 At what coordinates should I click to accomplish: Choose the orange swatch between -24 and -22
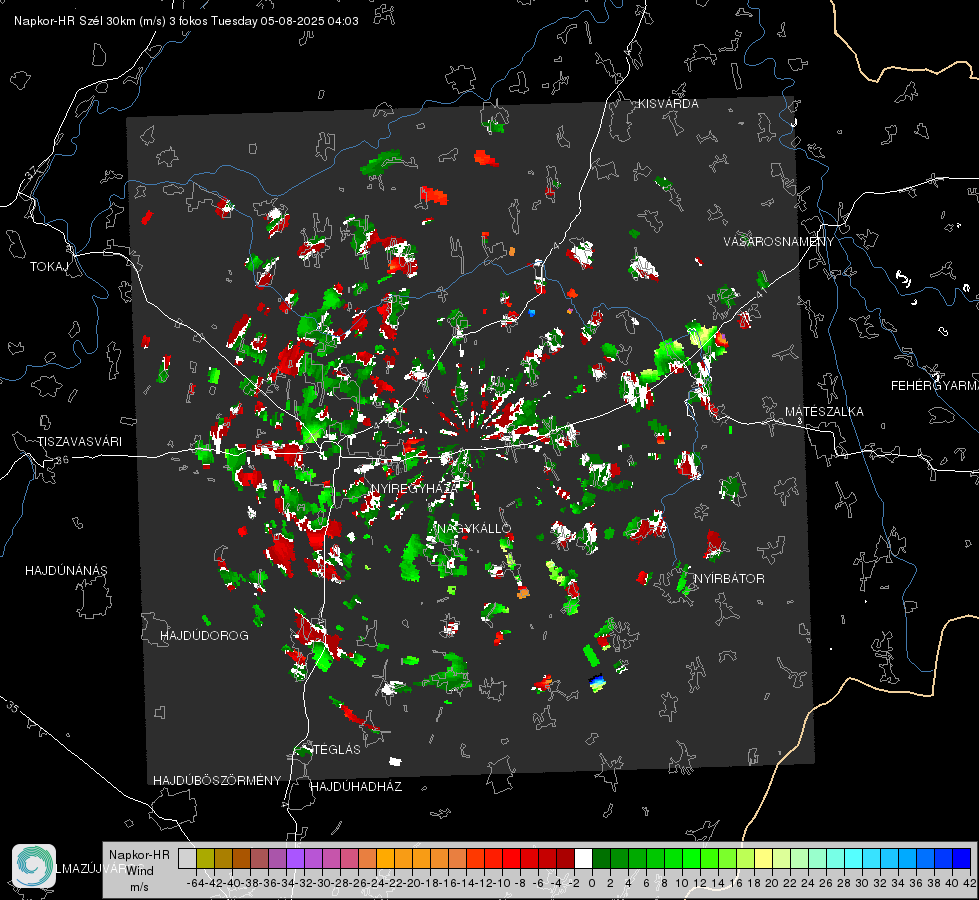385,859
